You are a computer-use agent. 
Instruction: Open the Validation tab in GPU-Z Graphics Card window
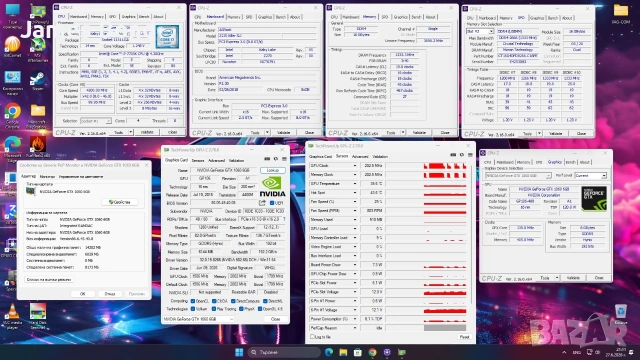236,160
